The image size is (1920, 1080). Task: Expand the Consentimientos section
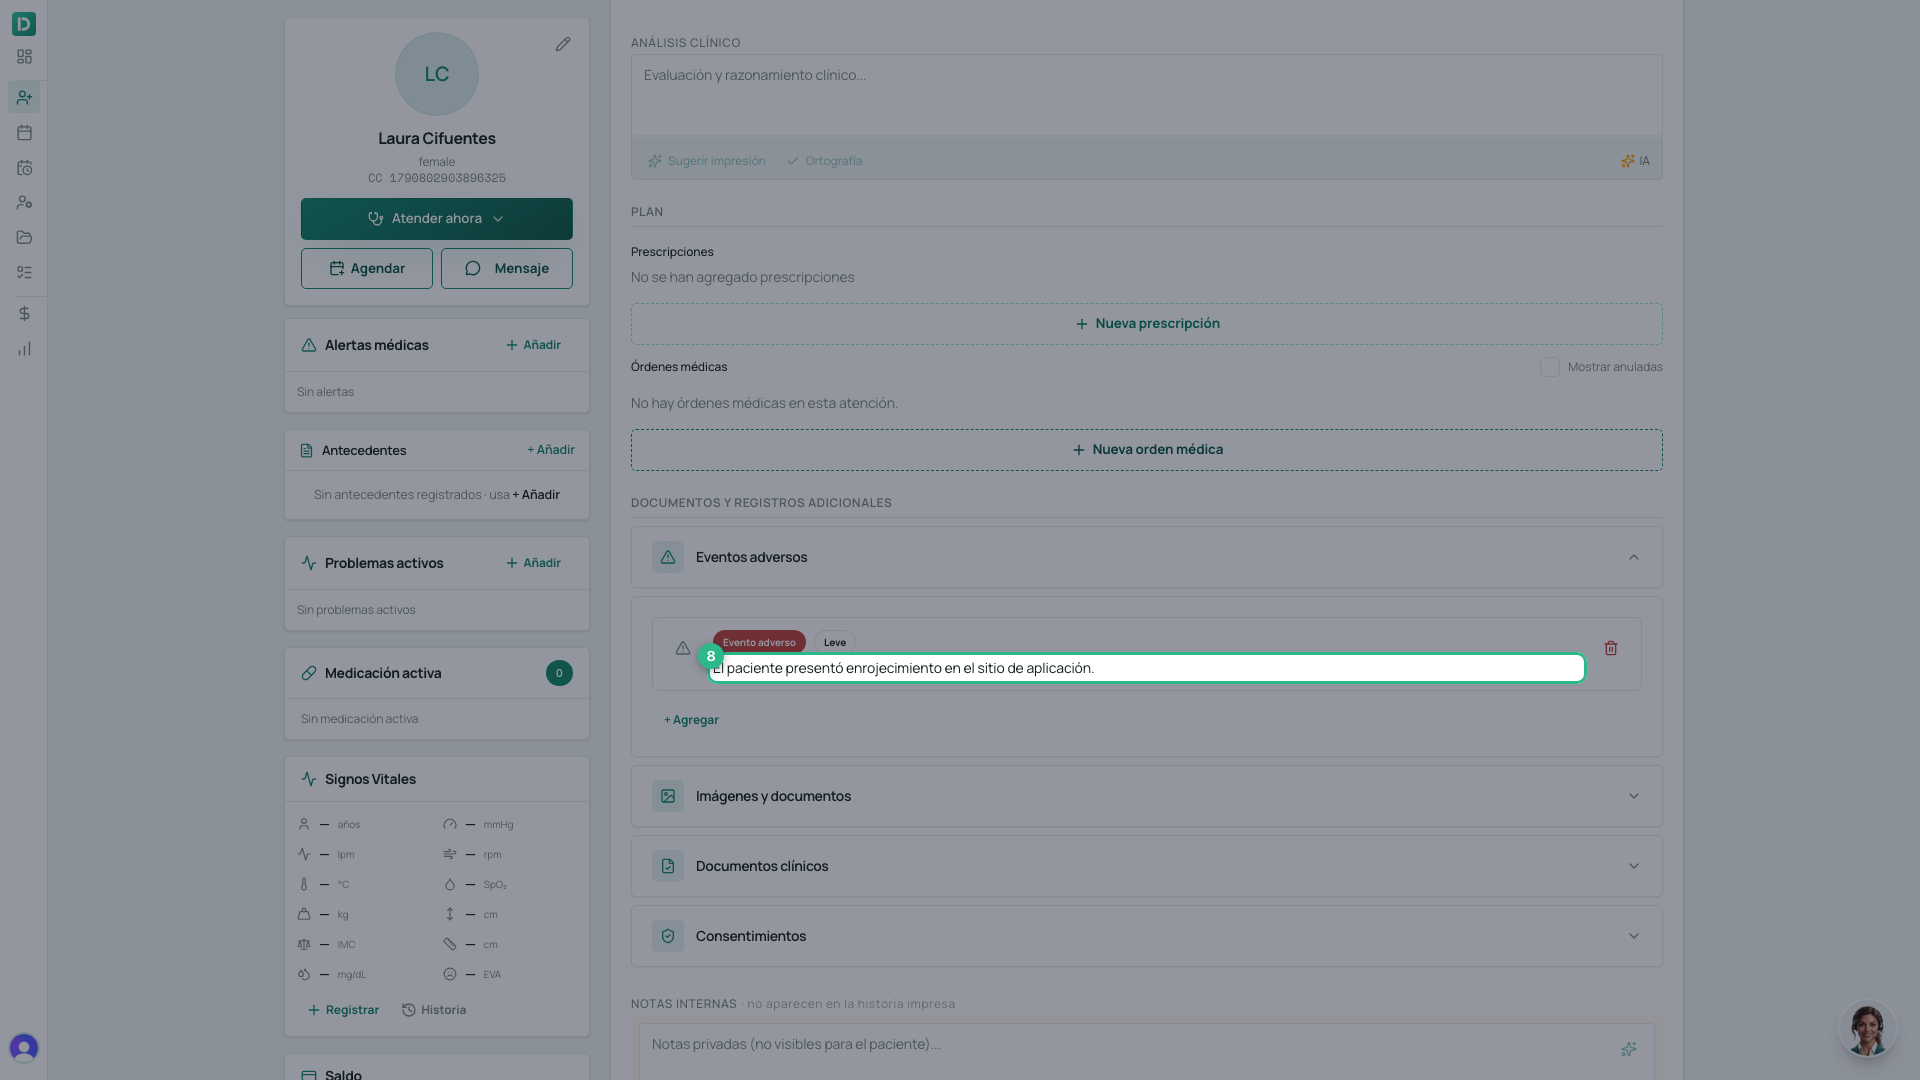[1147, 936]
